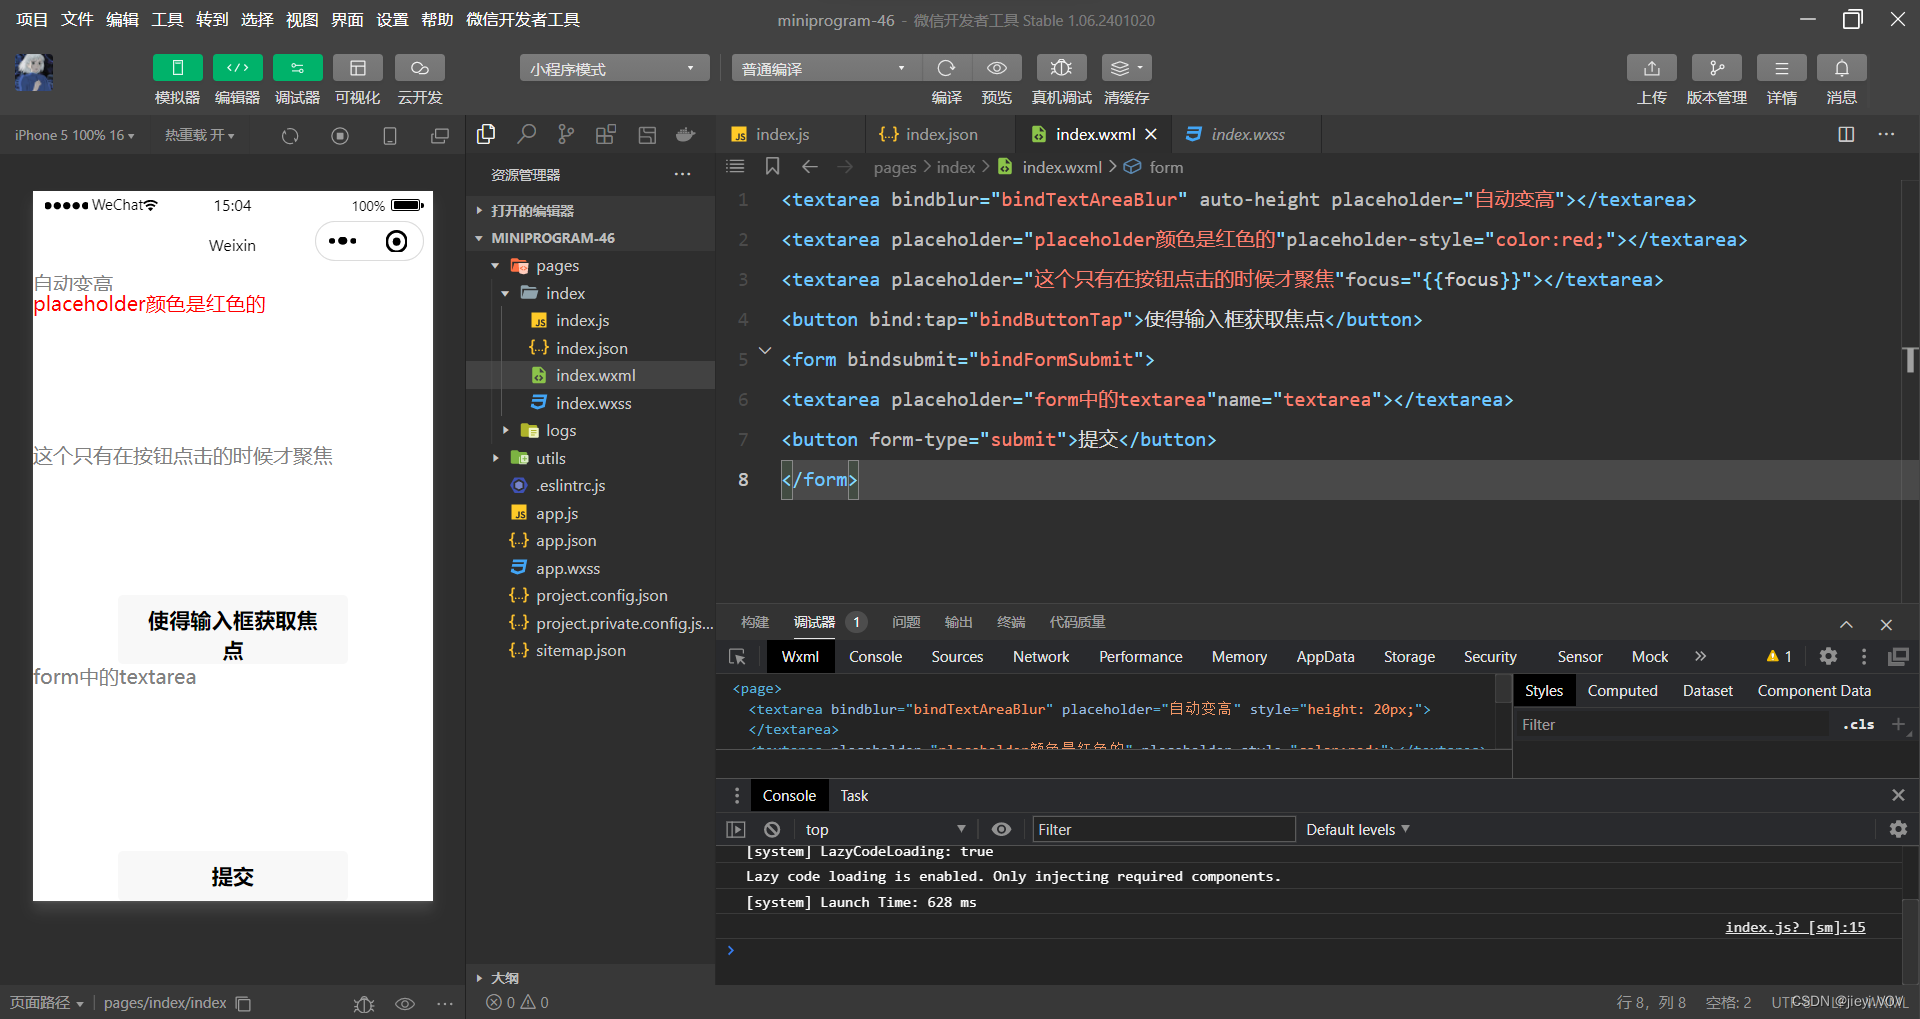Open the iPhone 5 device dropdown
1920x1019 pixels.
click(74, 135)
